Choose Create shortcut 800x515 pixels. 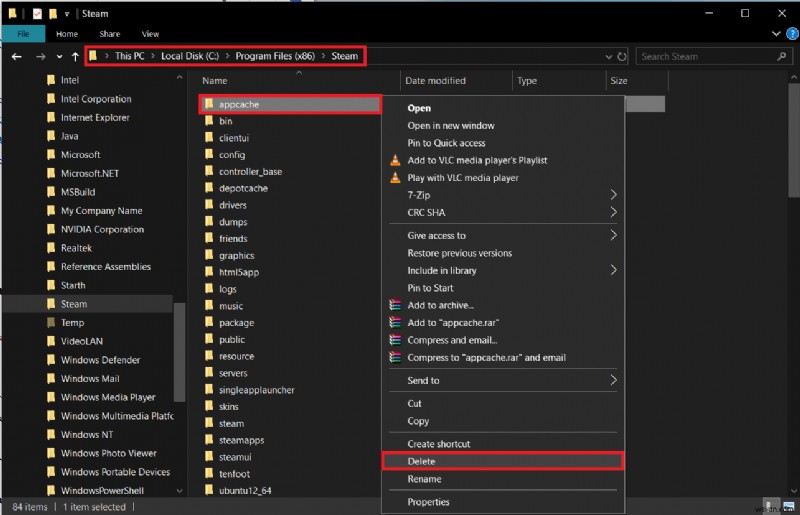[503, 444]
